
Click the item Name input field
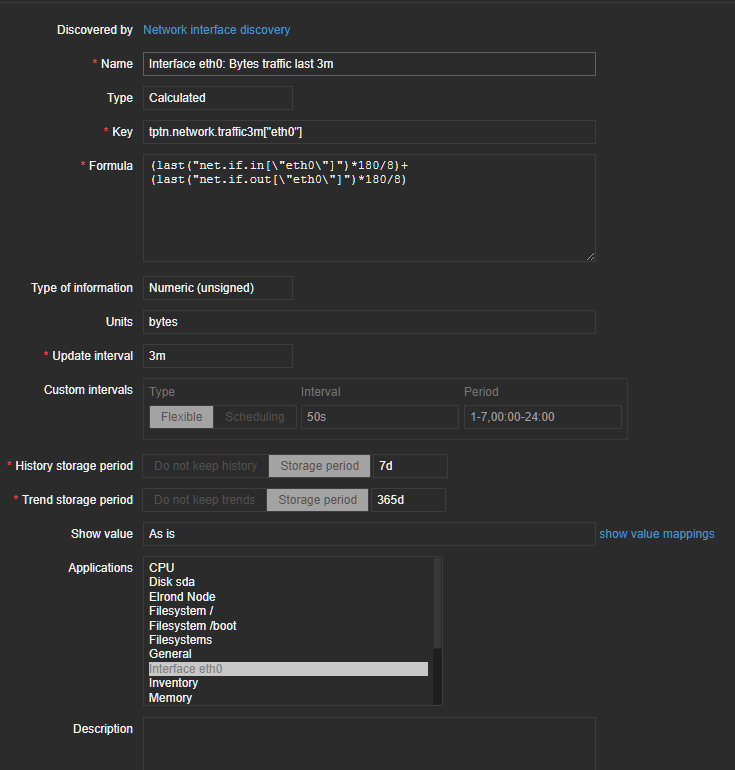(369, 64)
